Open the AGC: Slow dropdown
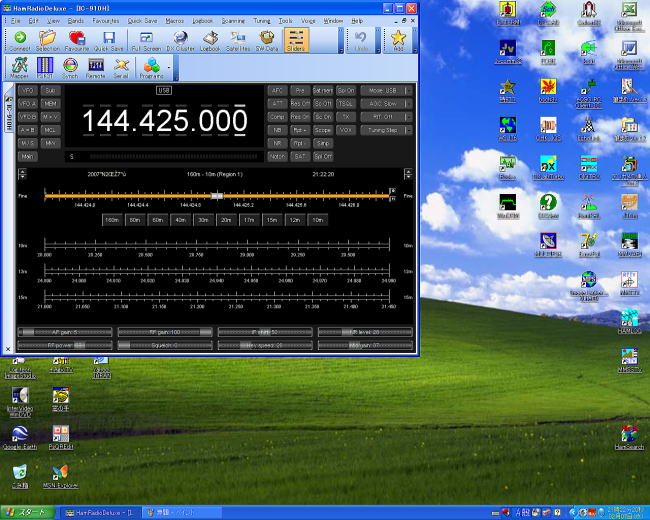Viewport: 650px width, 520px height. click(386, 104)
